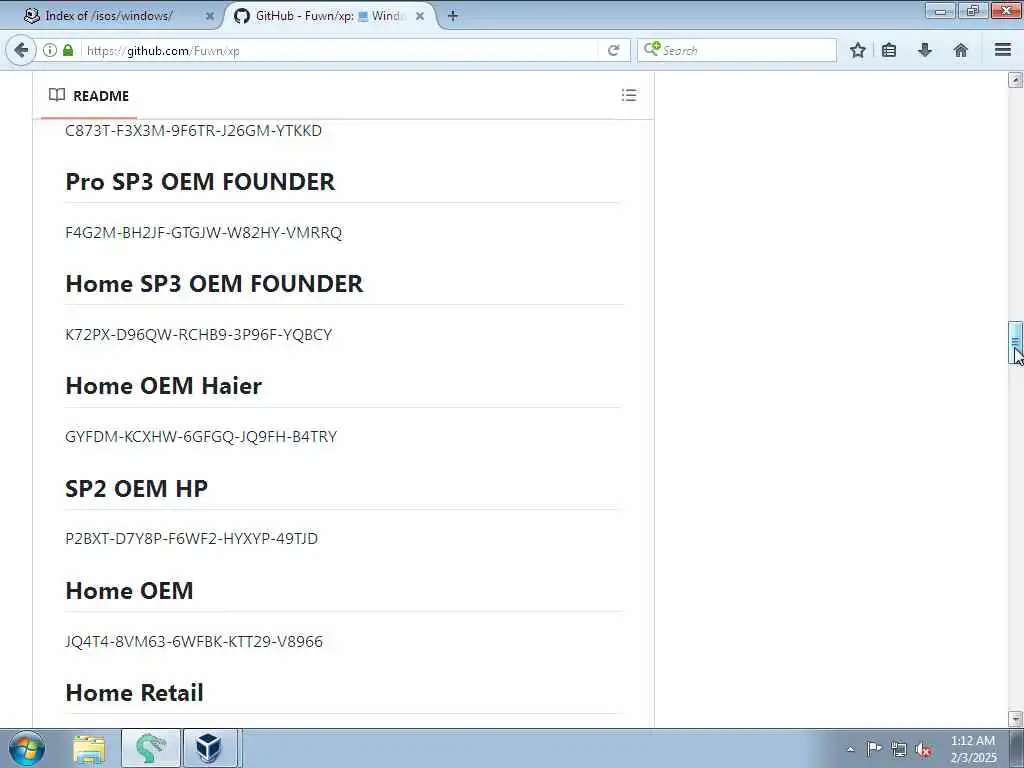This screenshot has height=768, width=1024.
Task: View the green padlock security details
Action: point(68,50)
